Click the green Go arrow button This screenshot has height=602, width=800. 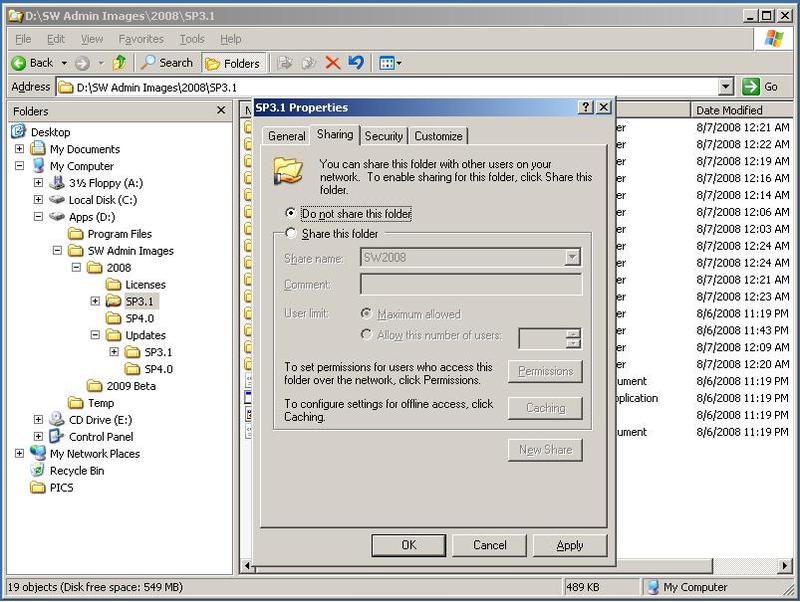pos(751,87)
